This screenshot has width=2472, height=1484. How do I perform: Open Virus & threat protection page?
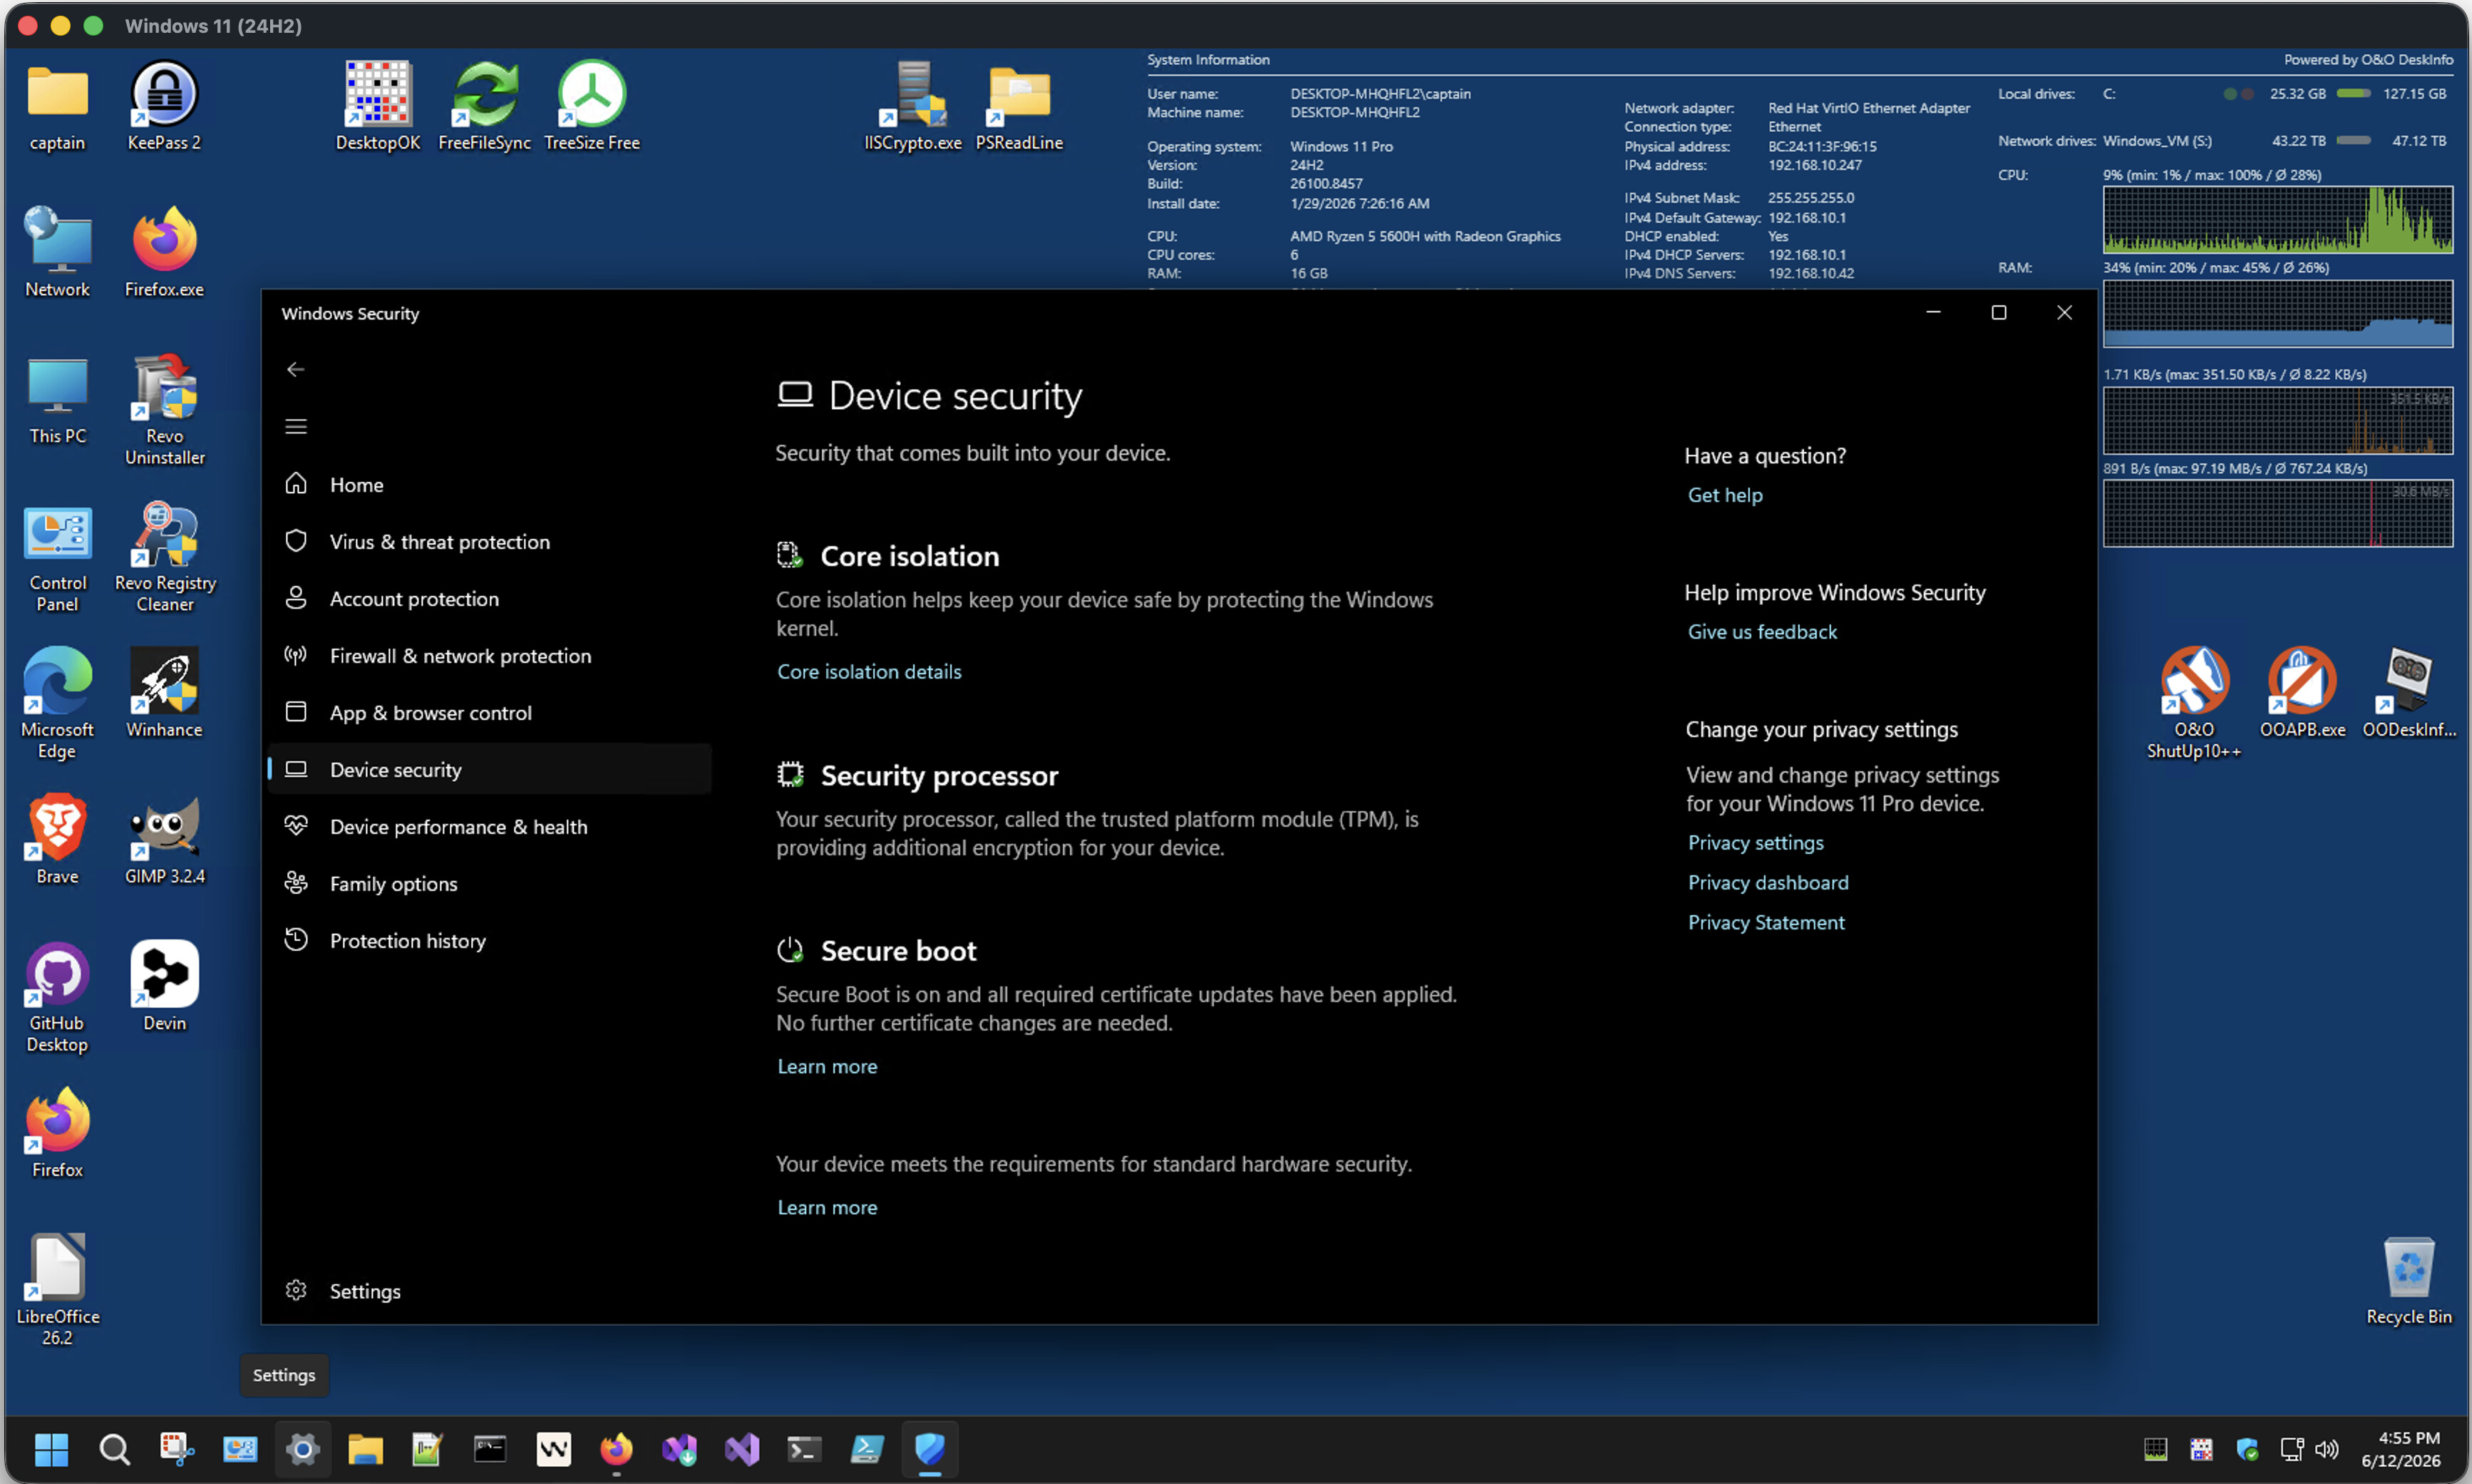(490, 541)
